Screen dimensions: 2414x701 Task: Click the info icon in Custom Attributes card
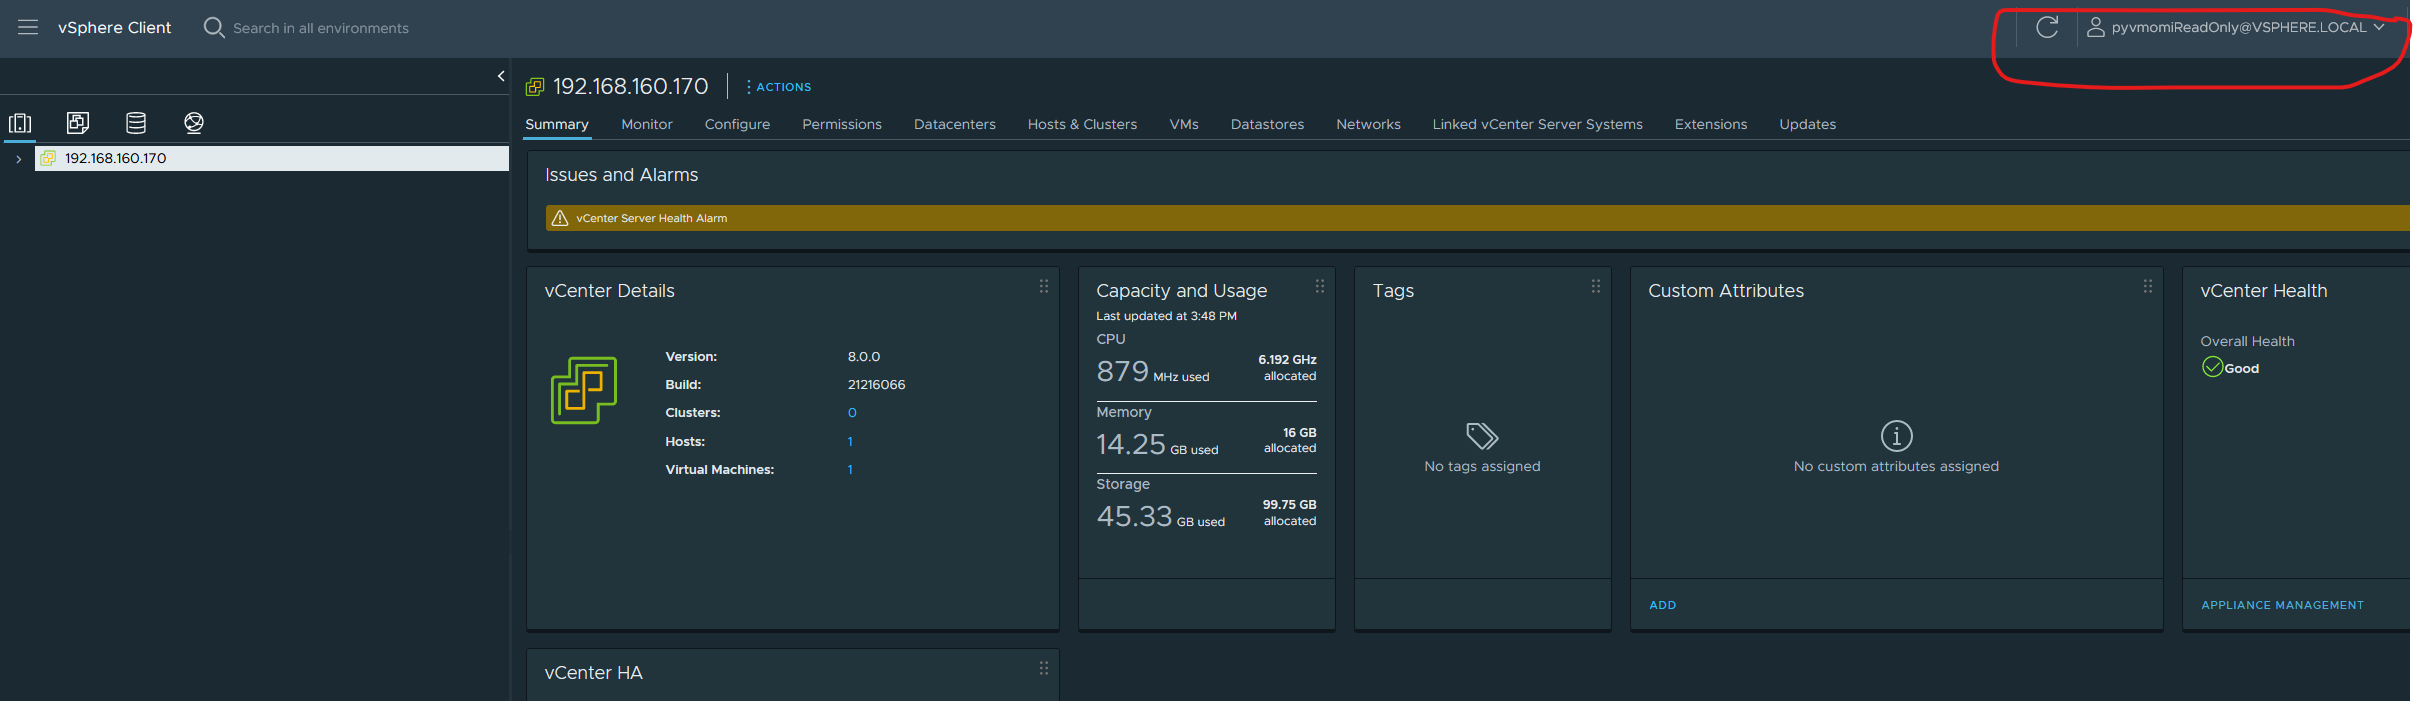tap(1897, 436)
